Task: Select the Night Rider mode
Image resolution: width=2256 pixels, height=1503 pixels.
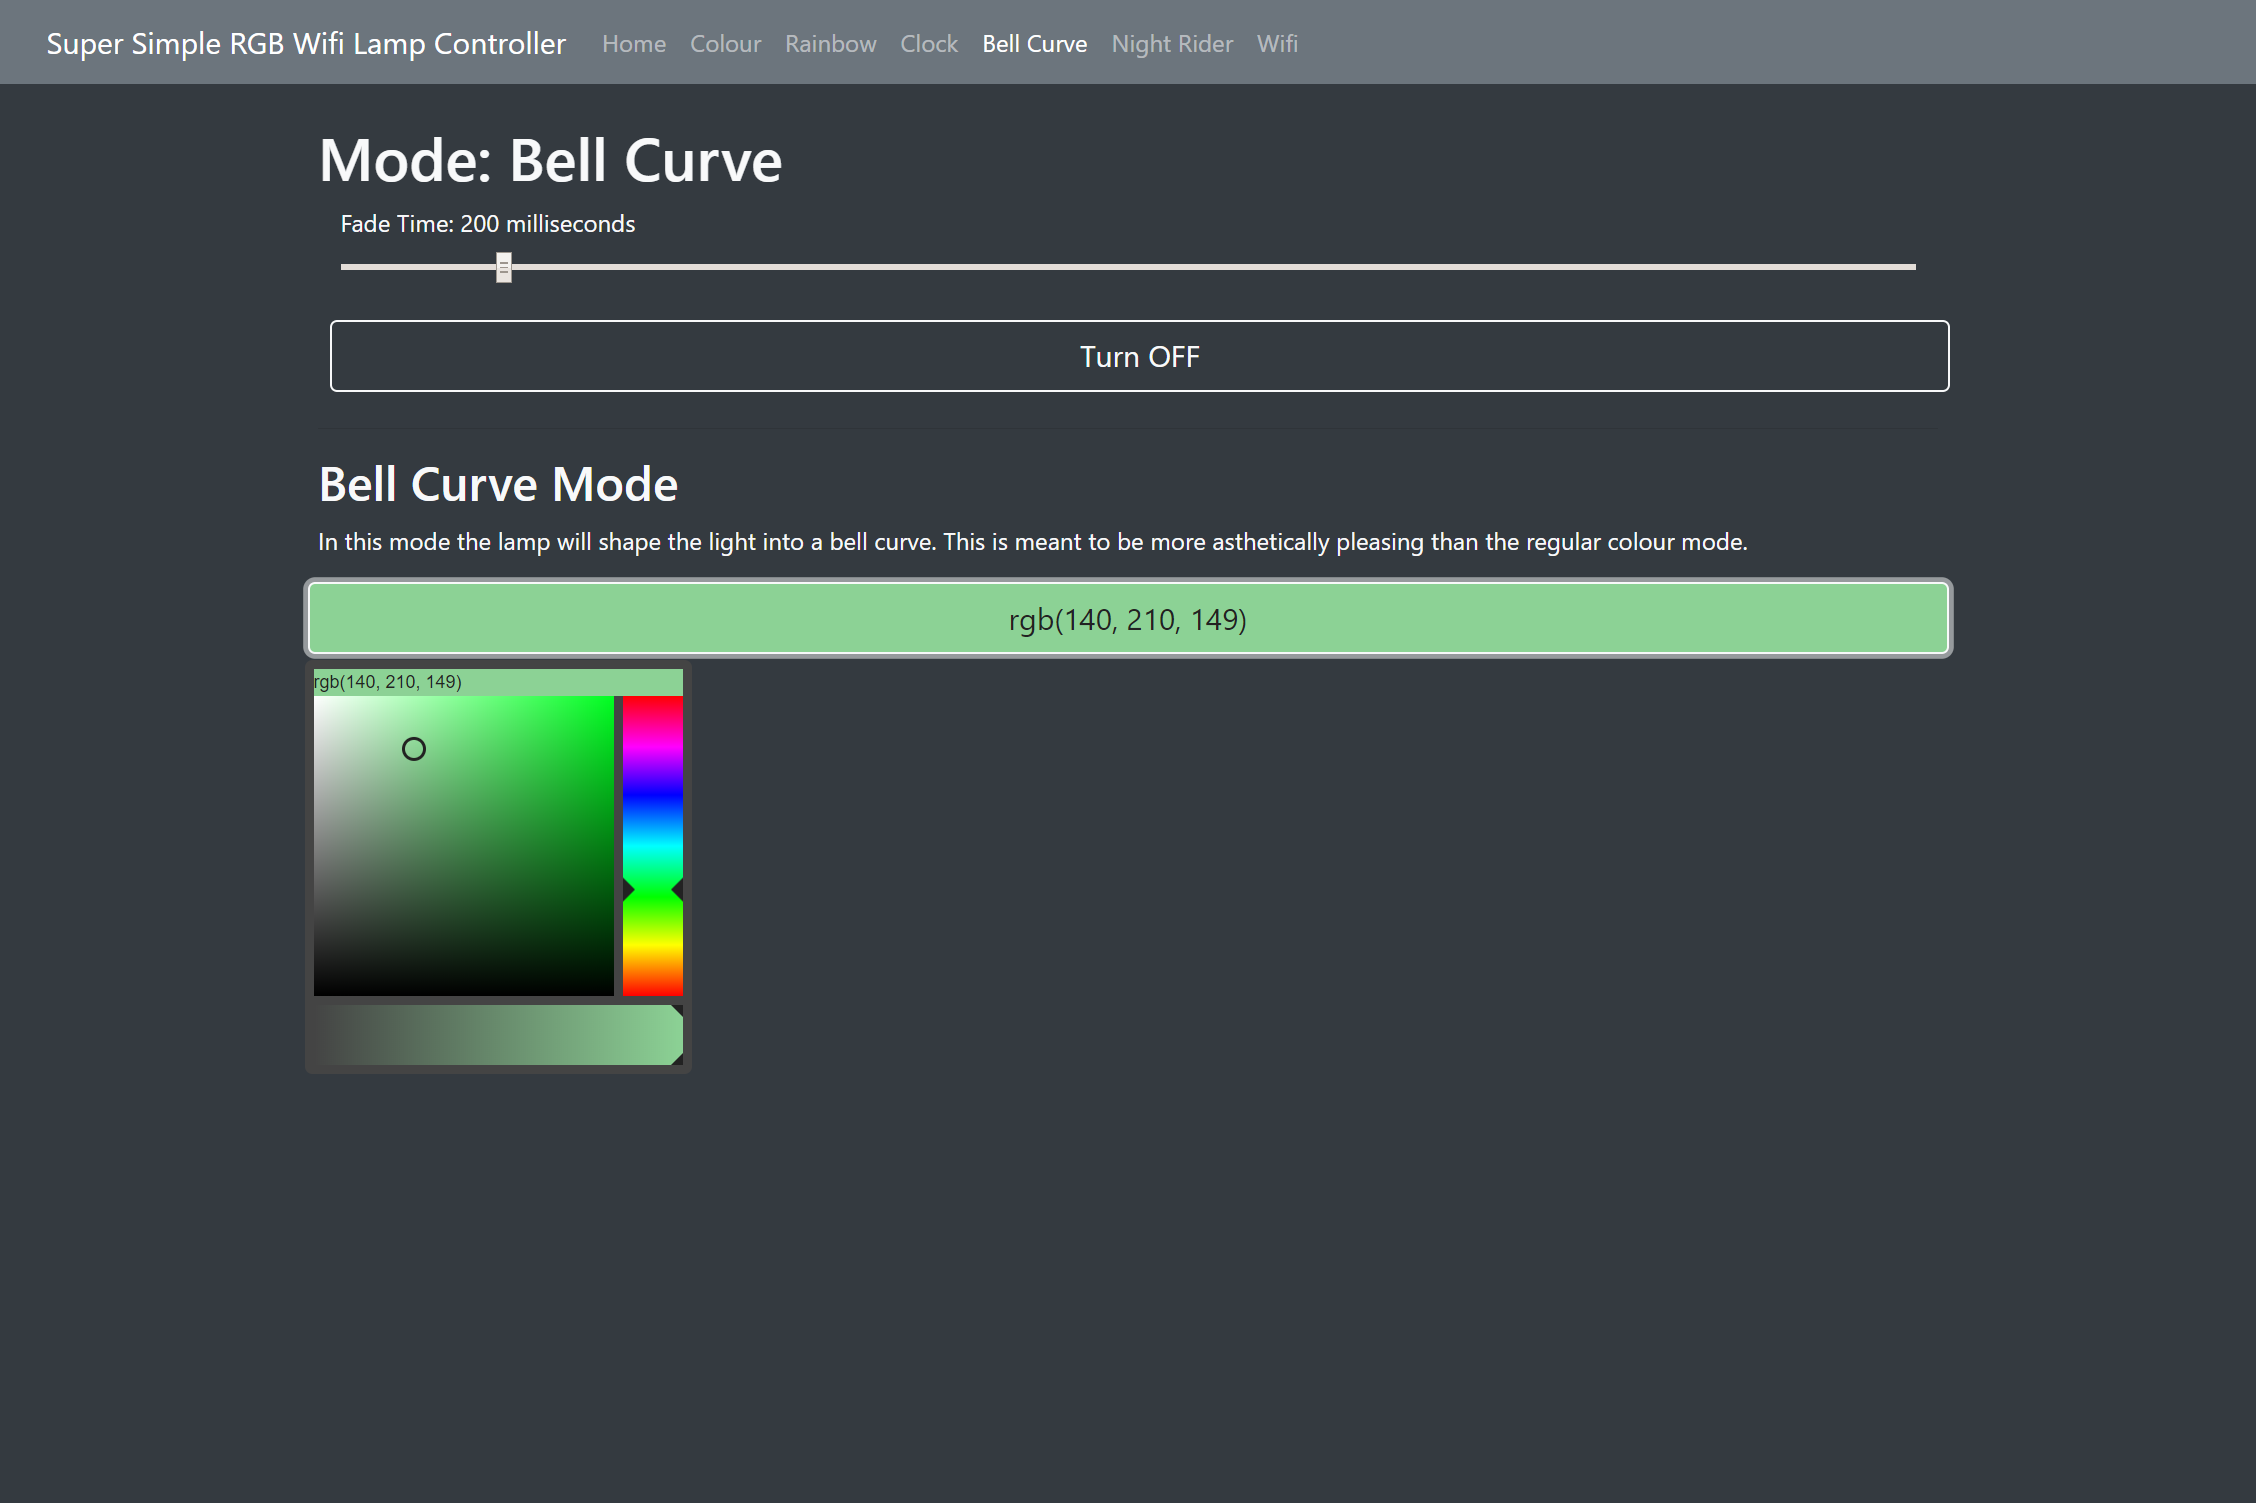Action: [x=1171, y=43]
